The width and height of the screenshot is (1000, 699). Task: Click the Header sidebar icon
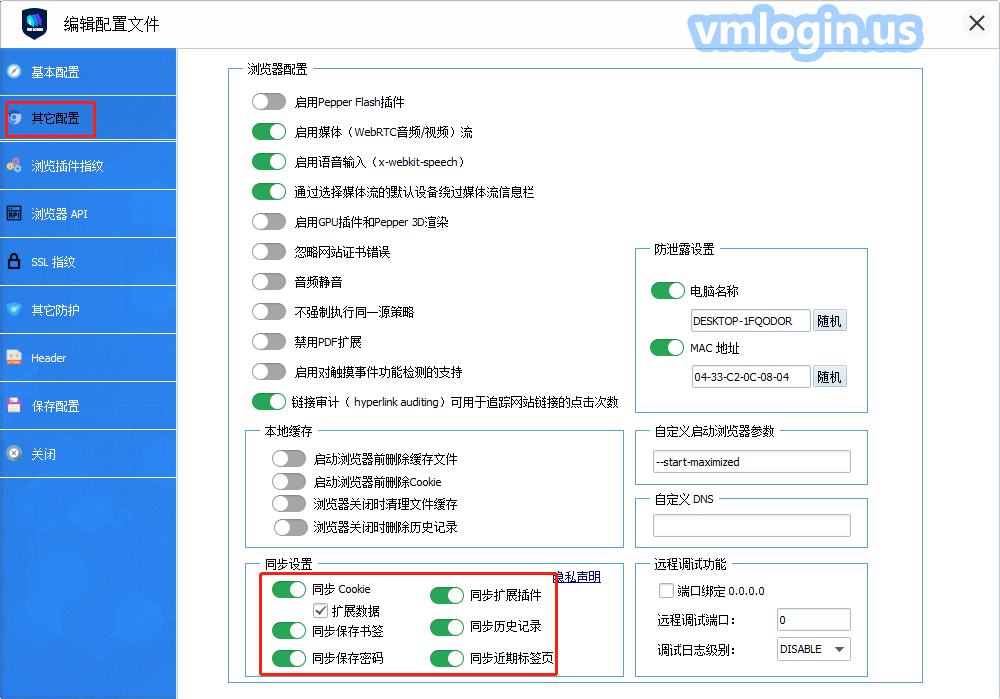[x=14, y=358]
